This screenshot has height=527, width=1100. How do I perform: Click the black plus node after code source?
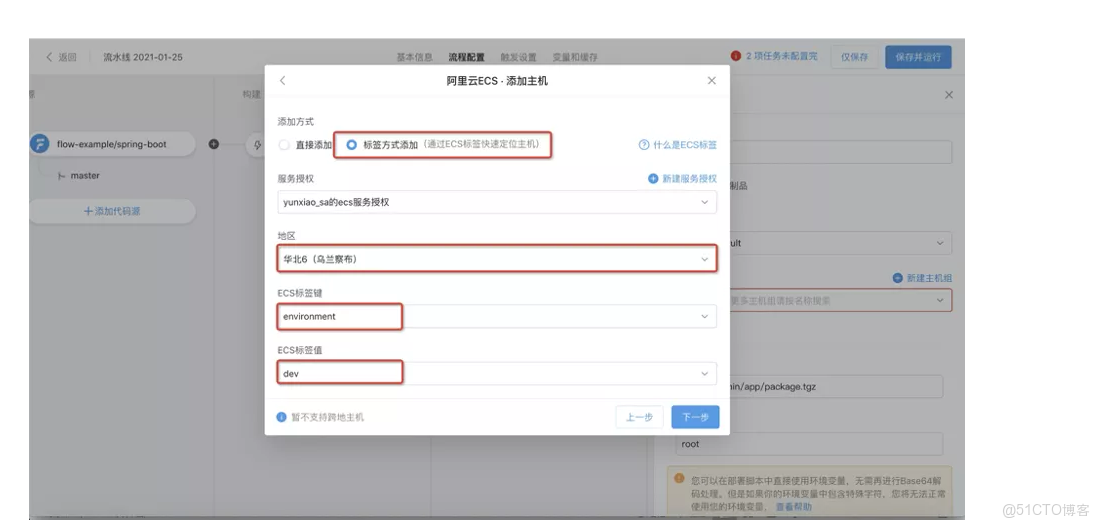(213, 144)
